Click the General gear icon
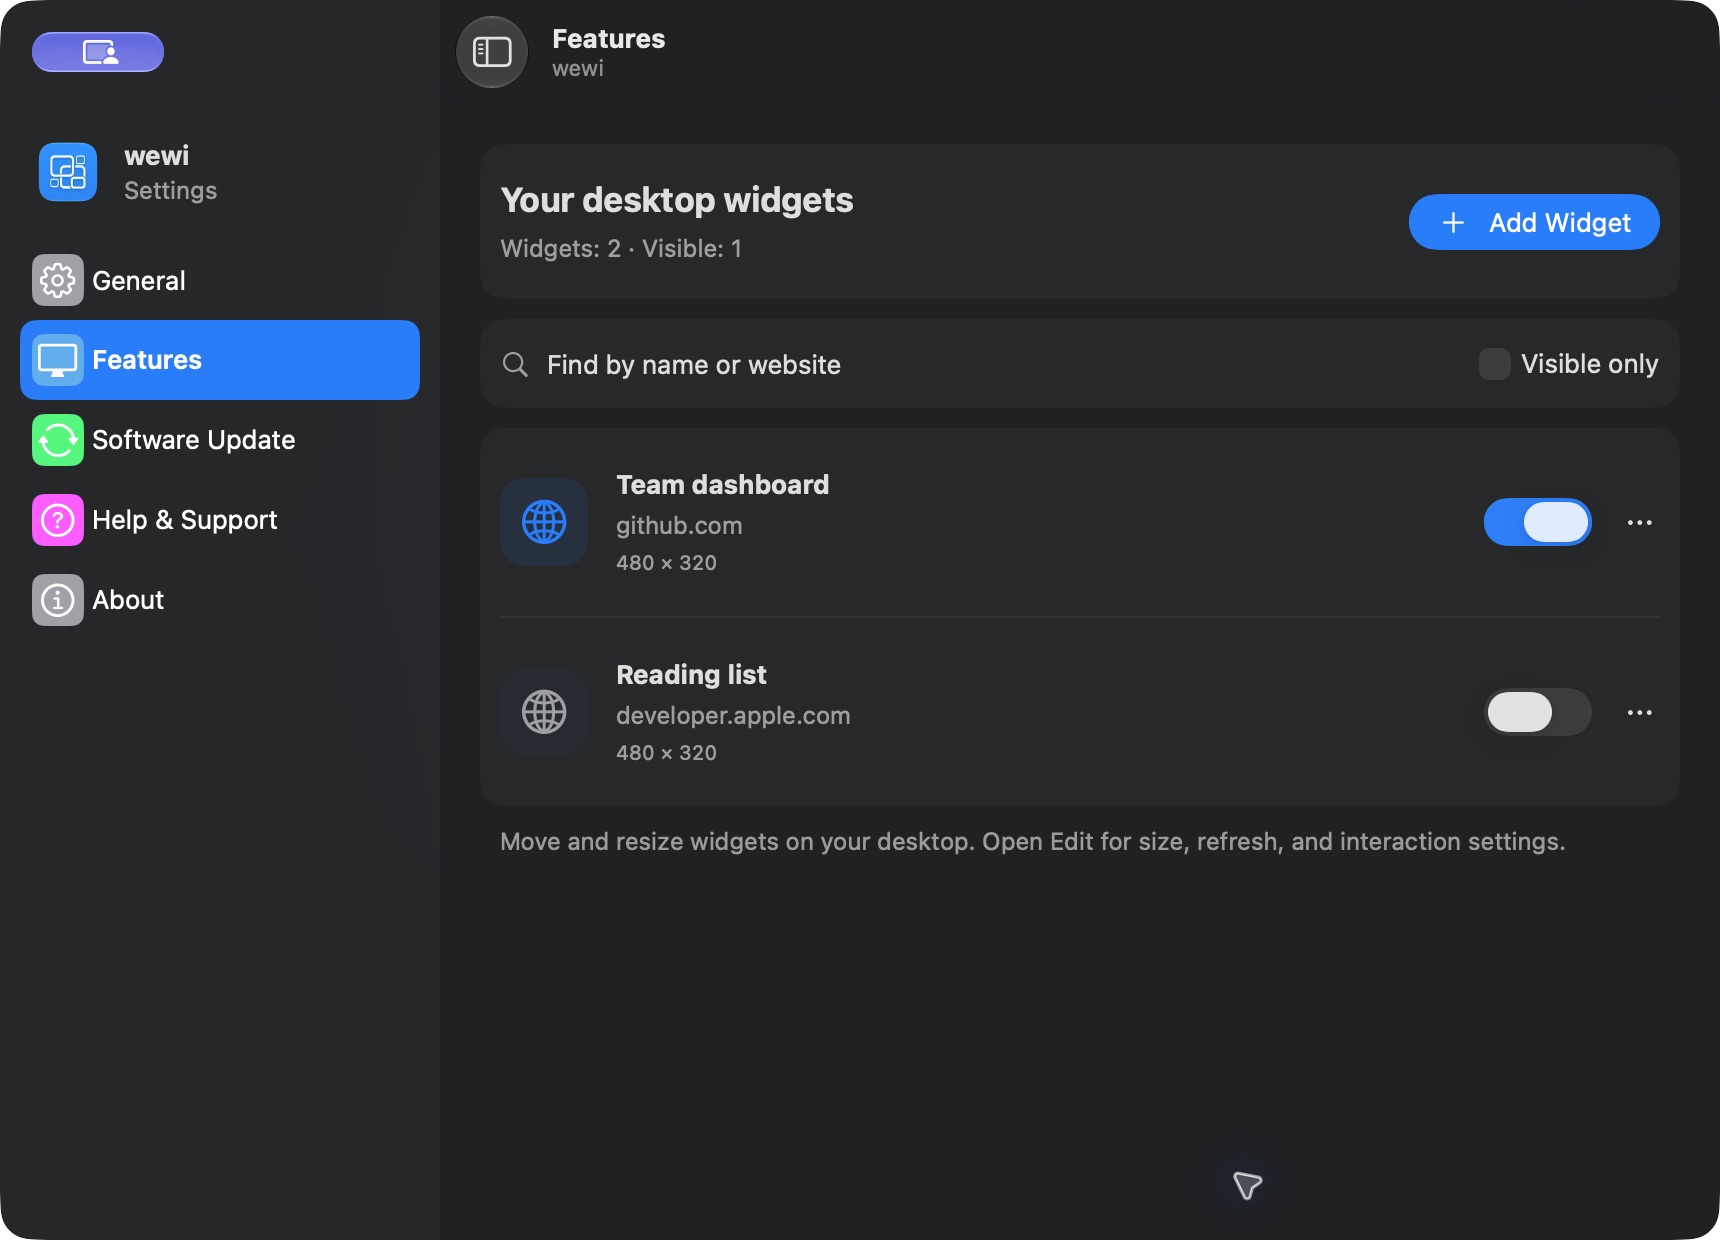Screen dimensions: 1720x1240 [58, 280]
